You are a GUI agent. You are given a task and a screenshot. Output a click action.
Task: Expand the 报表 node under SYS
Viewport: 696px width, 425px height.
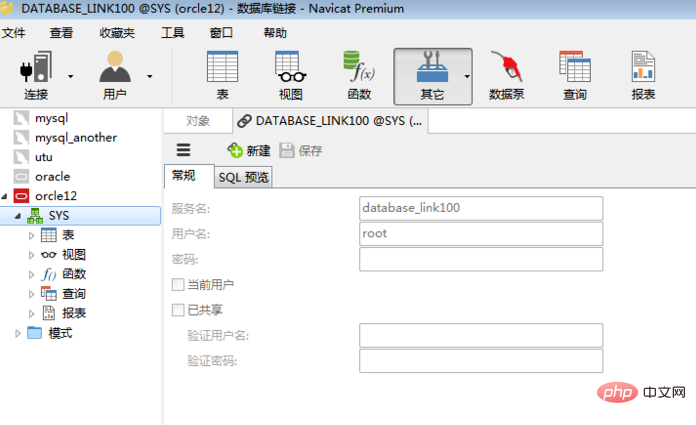coord(31,314)
